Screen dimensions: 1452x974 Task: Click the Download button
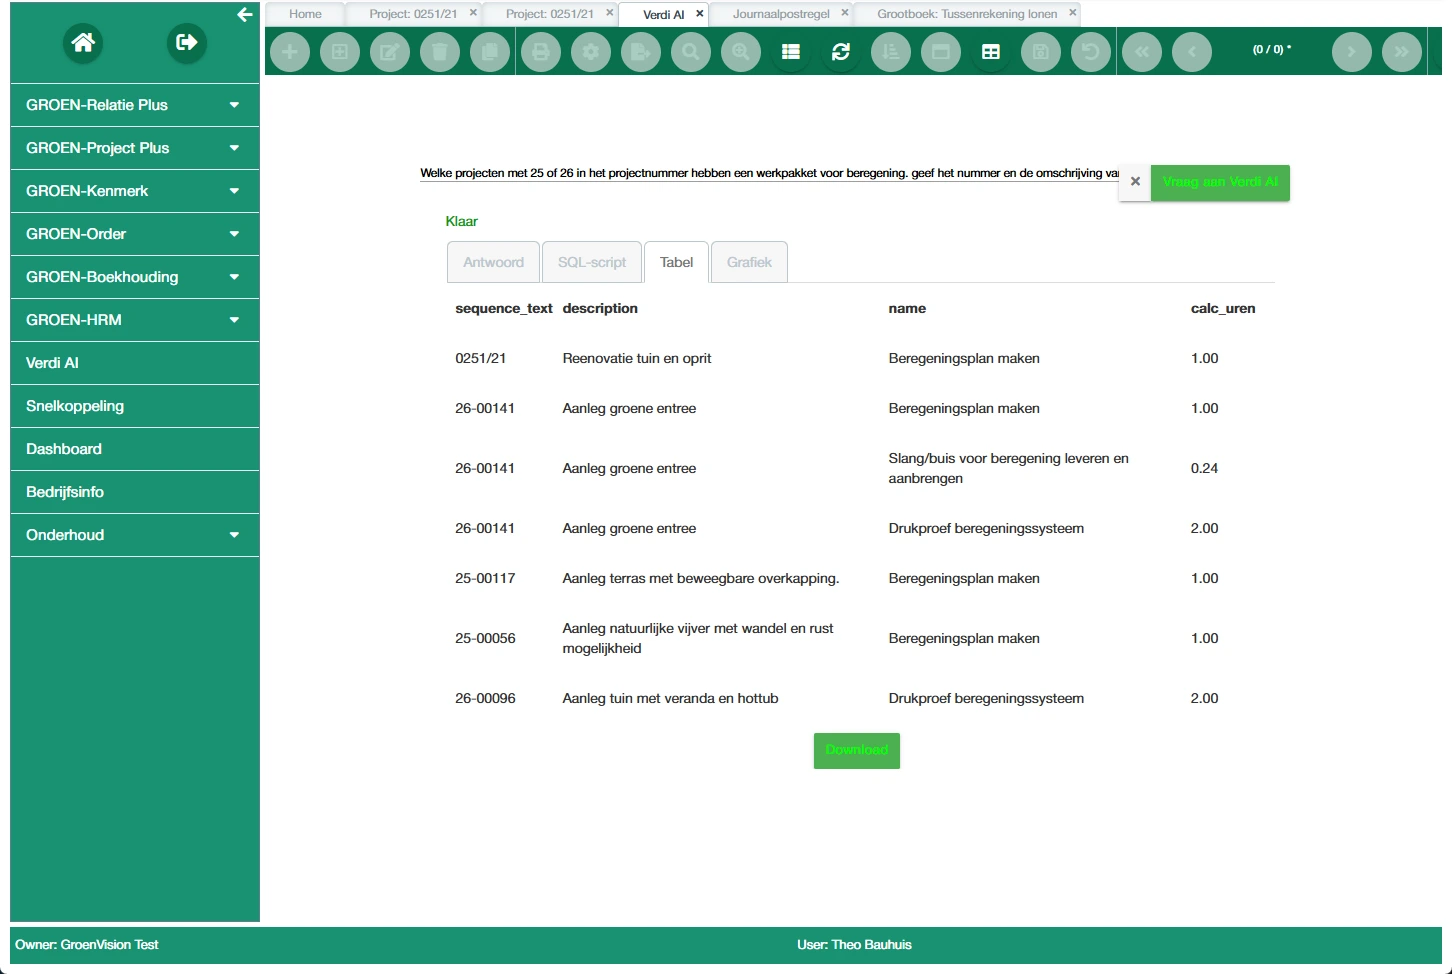click(x=856, y=751)
